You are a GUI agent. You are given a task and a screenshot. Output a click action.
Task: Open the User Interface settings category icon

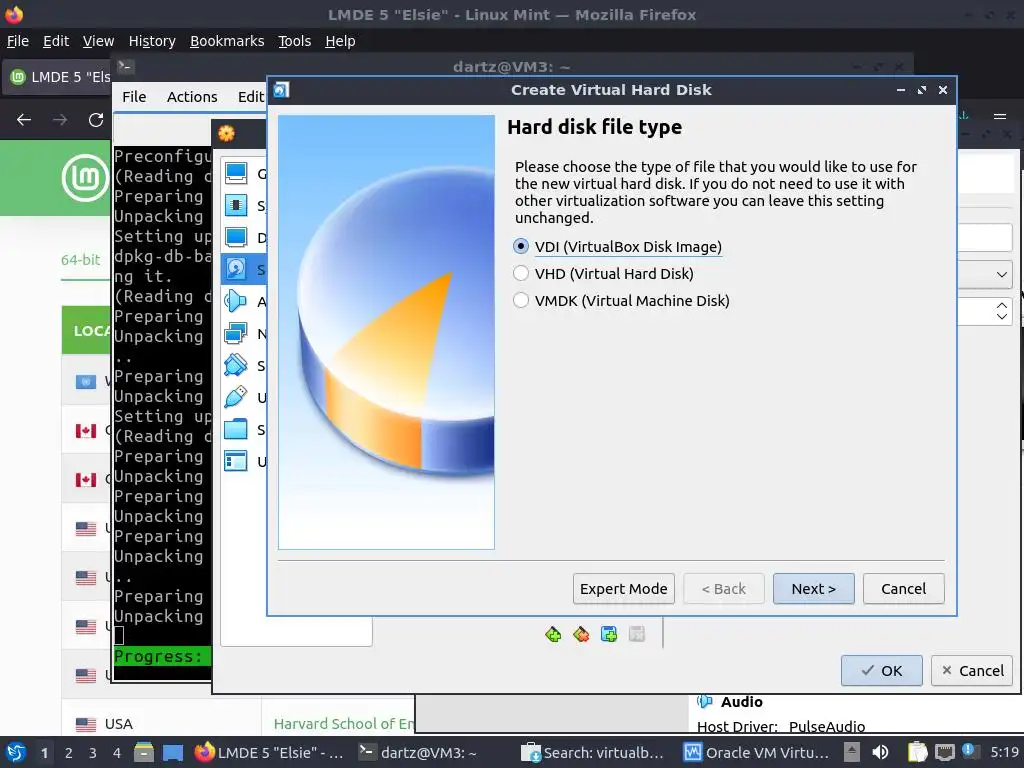point(236,461)
